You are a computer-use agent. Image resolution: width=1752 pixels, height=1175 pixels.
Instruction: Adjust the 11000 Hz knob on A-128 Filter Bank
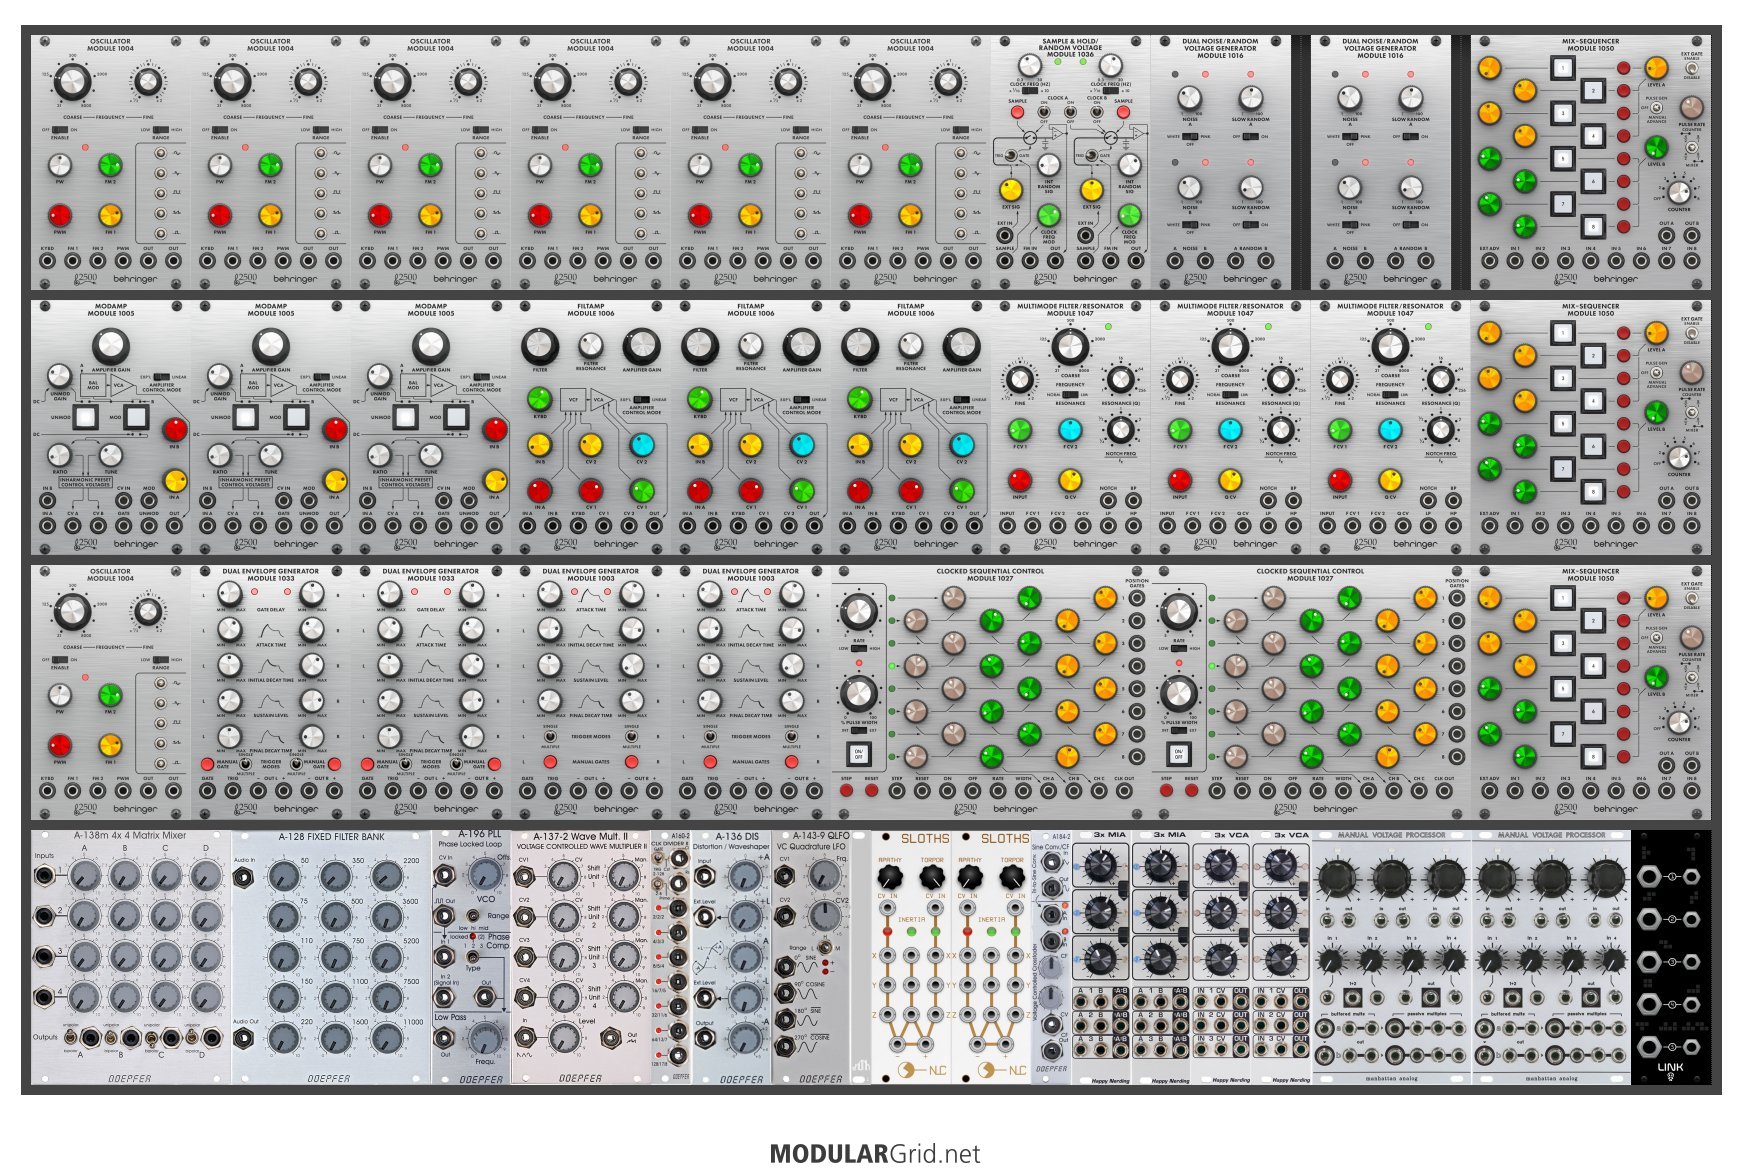[386, 1038]
